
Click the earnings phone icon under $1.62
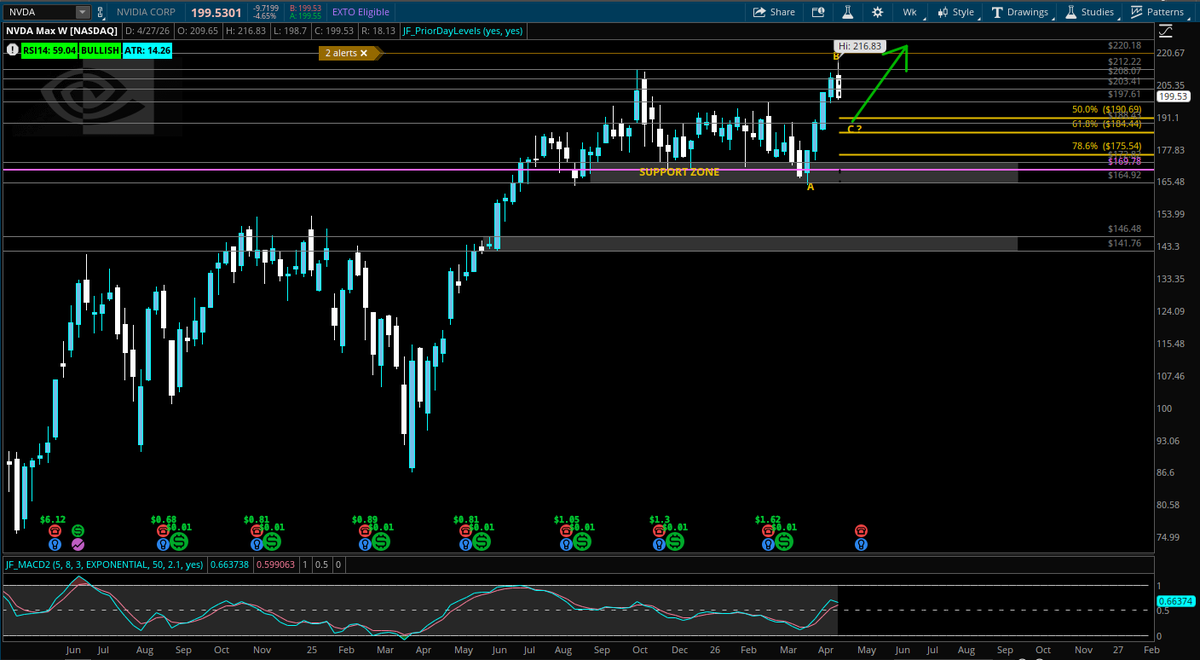pos(767,533)
